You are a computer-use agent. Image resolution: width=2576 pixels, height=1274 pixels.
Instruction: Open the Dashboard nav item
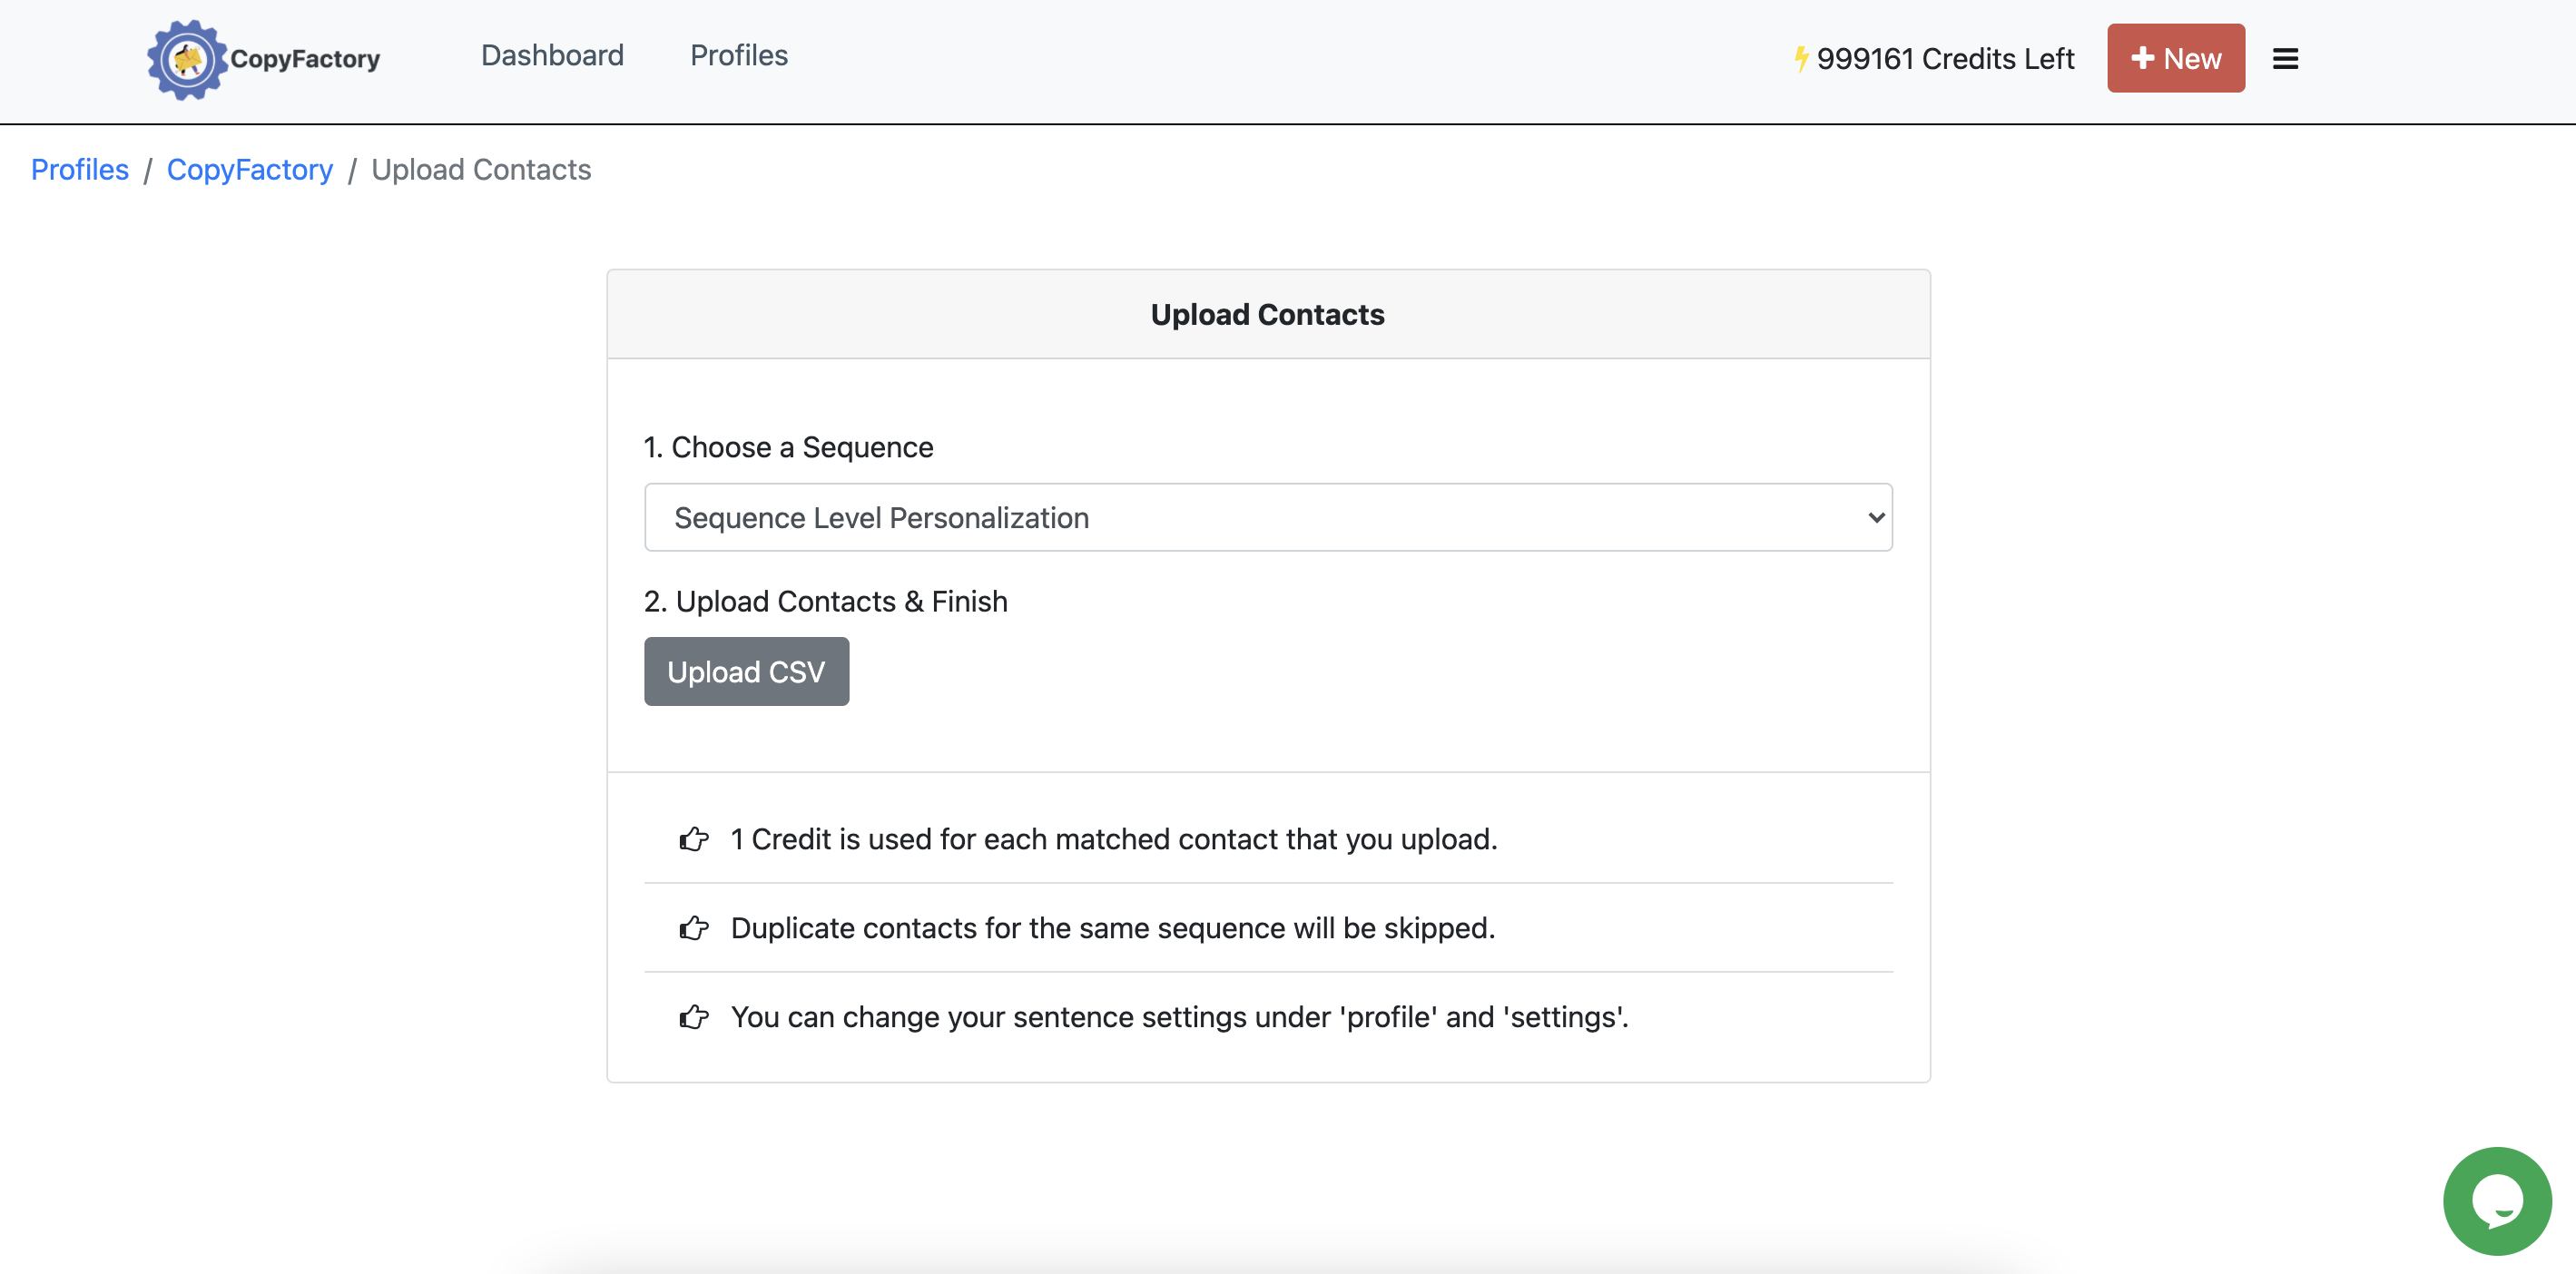pos(552,56)
